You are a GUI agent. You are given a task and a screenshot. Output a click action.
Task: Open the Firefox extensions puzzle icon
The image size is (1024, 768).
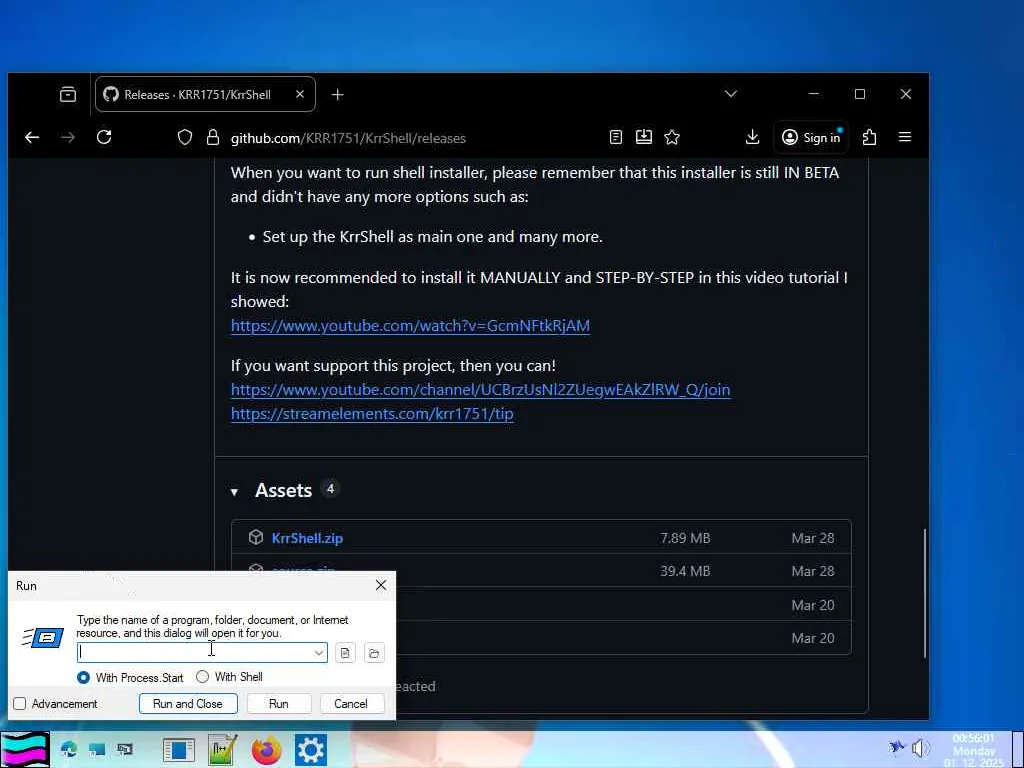pos(869,137)
